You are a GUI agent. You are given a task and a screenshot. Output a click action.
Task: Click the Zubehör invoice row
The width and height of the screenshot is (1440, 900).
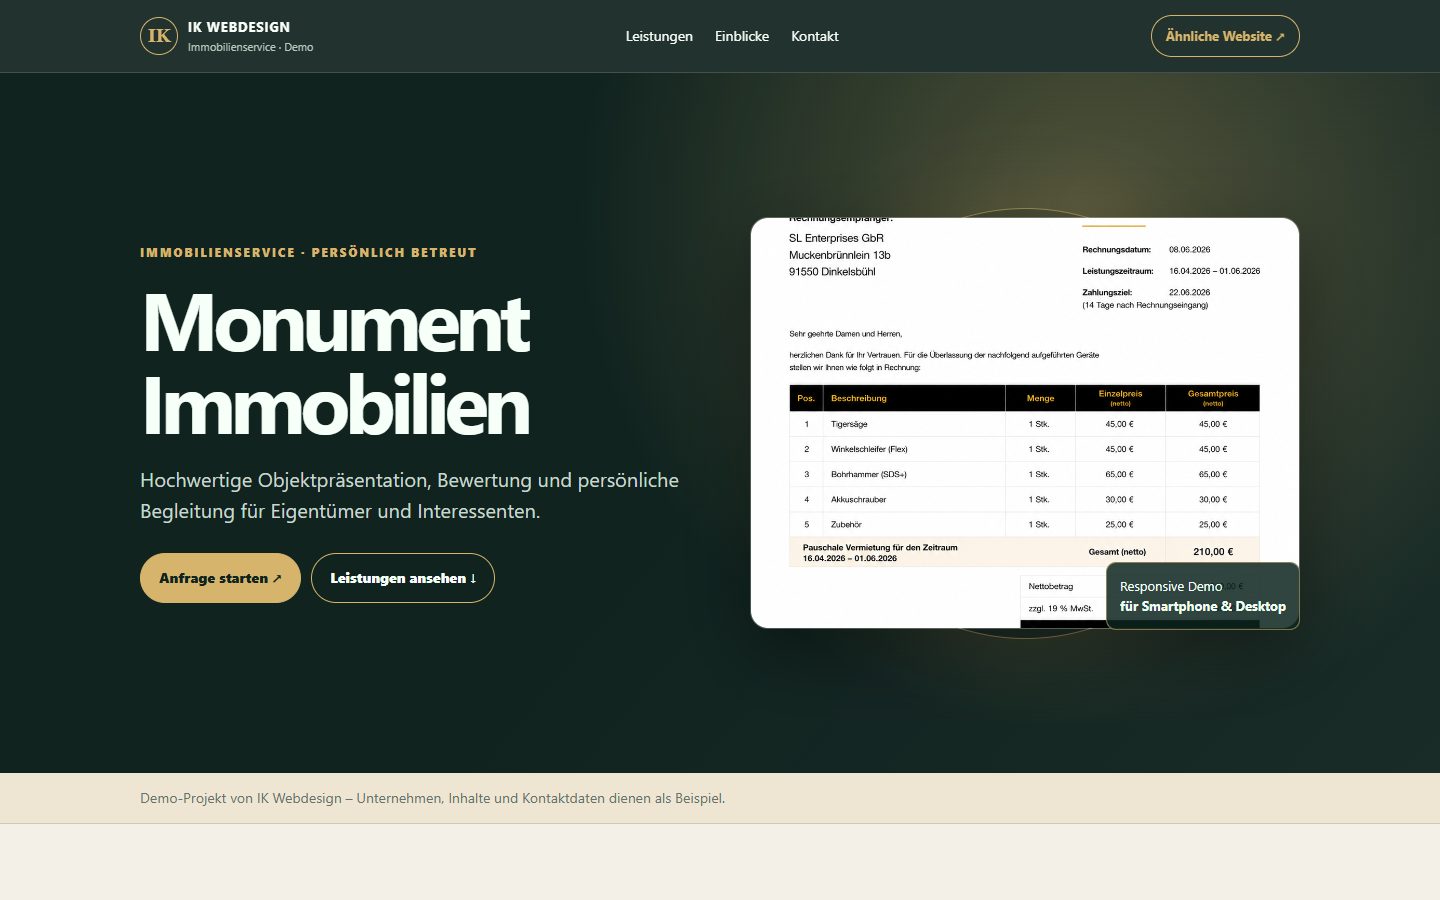pyautogui.click(x=1024, y=524)
